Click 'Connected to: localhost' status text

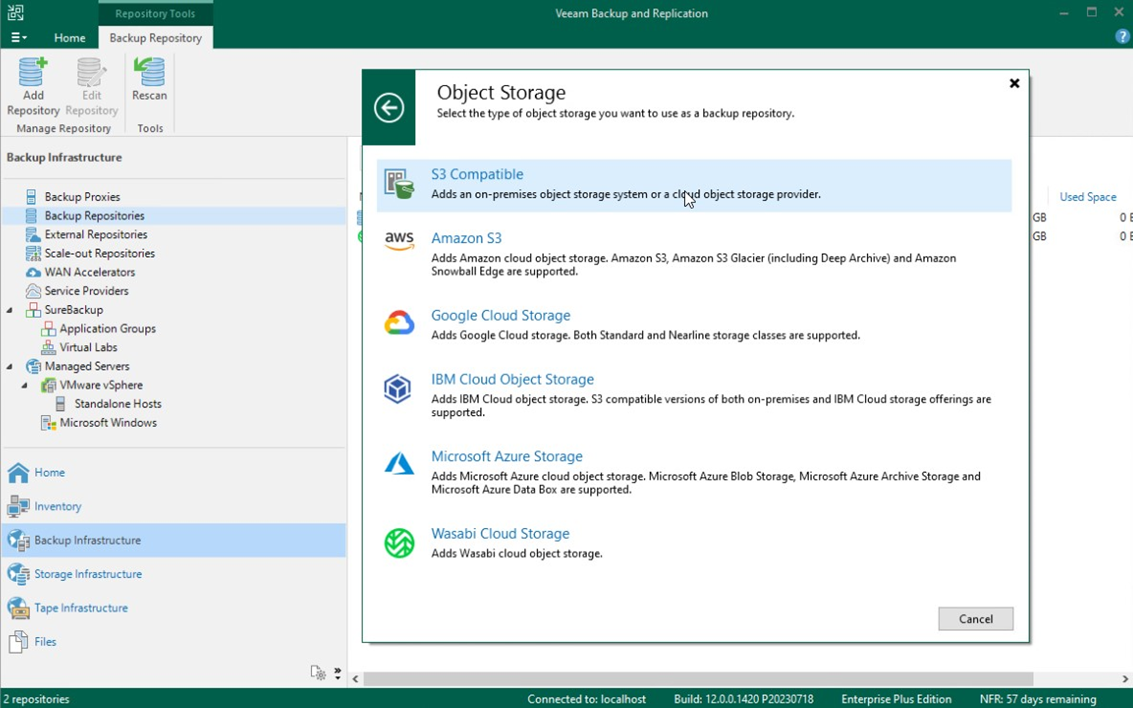pyautogui.click(x=586, y=699)
